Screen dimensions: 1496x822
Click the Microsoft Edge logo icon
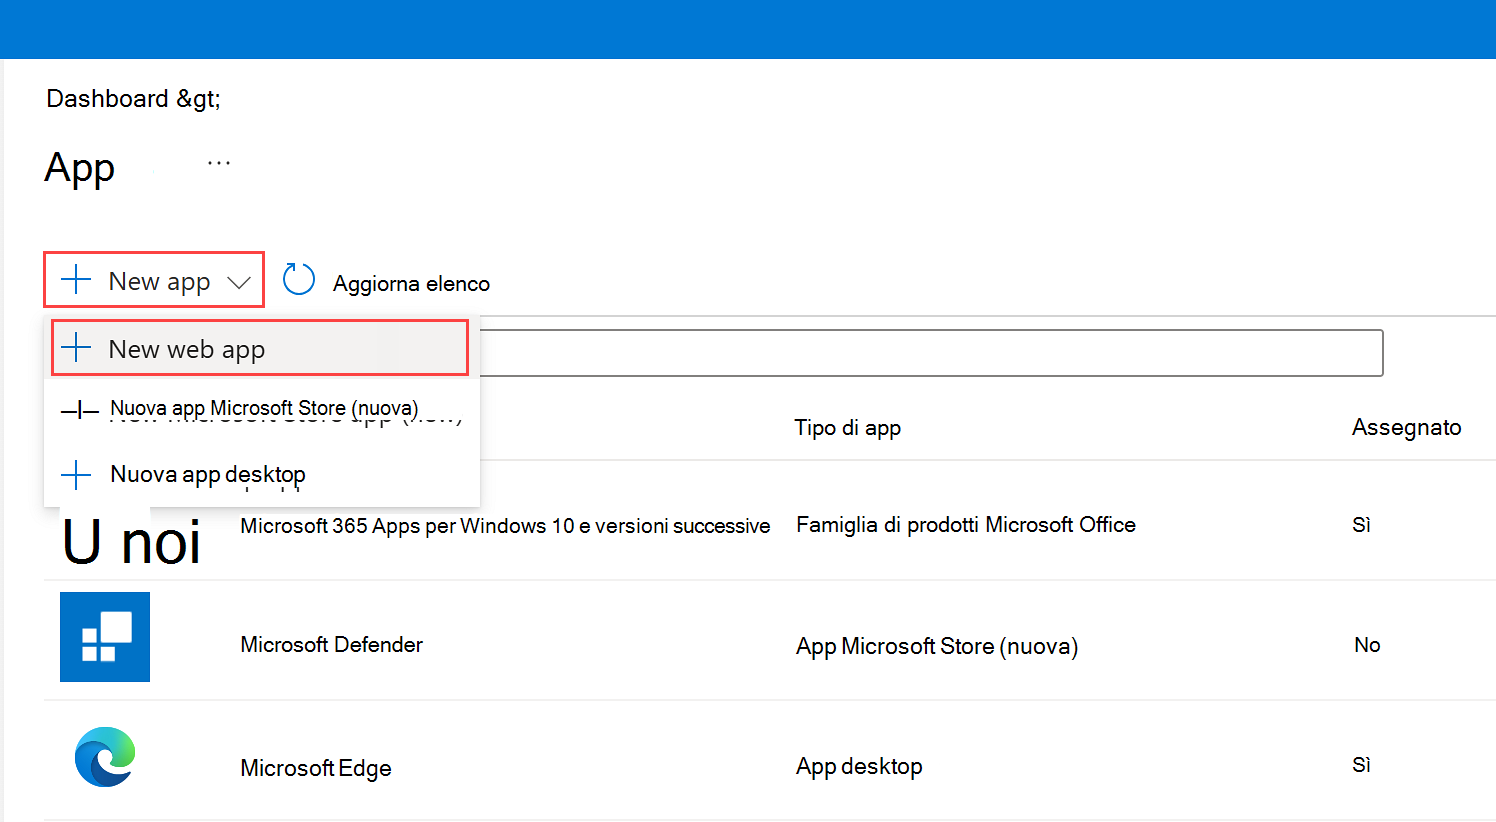point(105,757)
